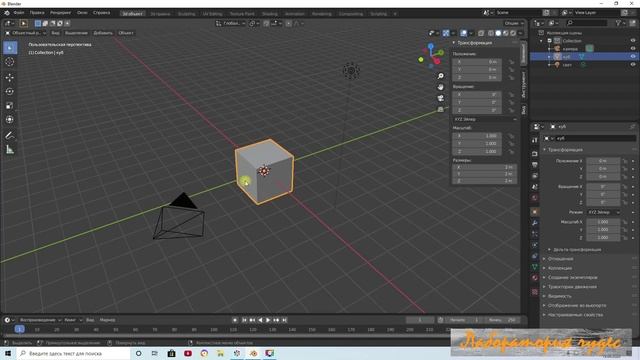This screenshot has height=360, width=640.
Task: Toggle visibility of camera object
Action: 633,49
